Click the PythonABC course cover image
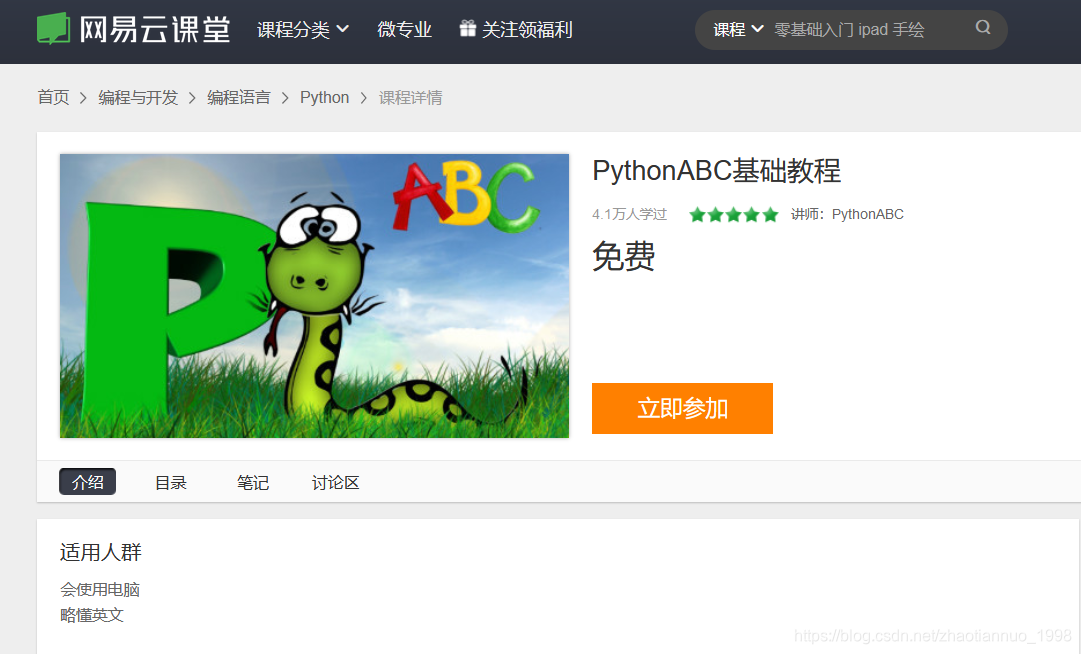 [314, 296]
